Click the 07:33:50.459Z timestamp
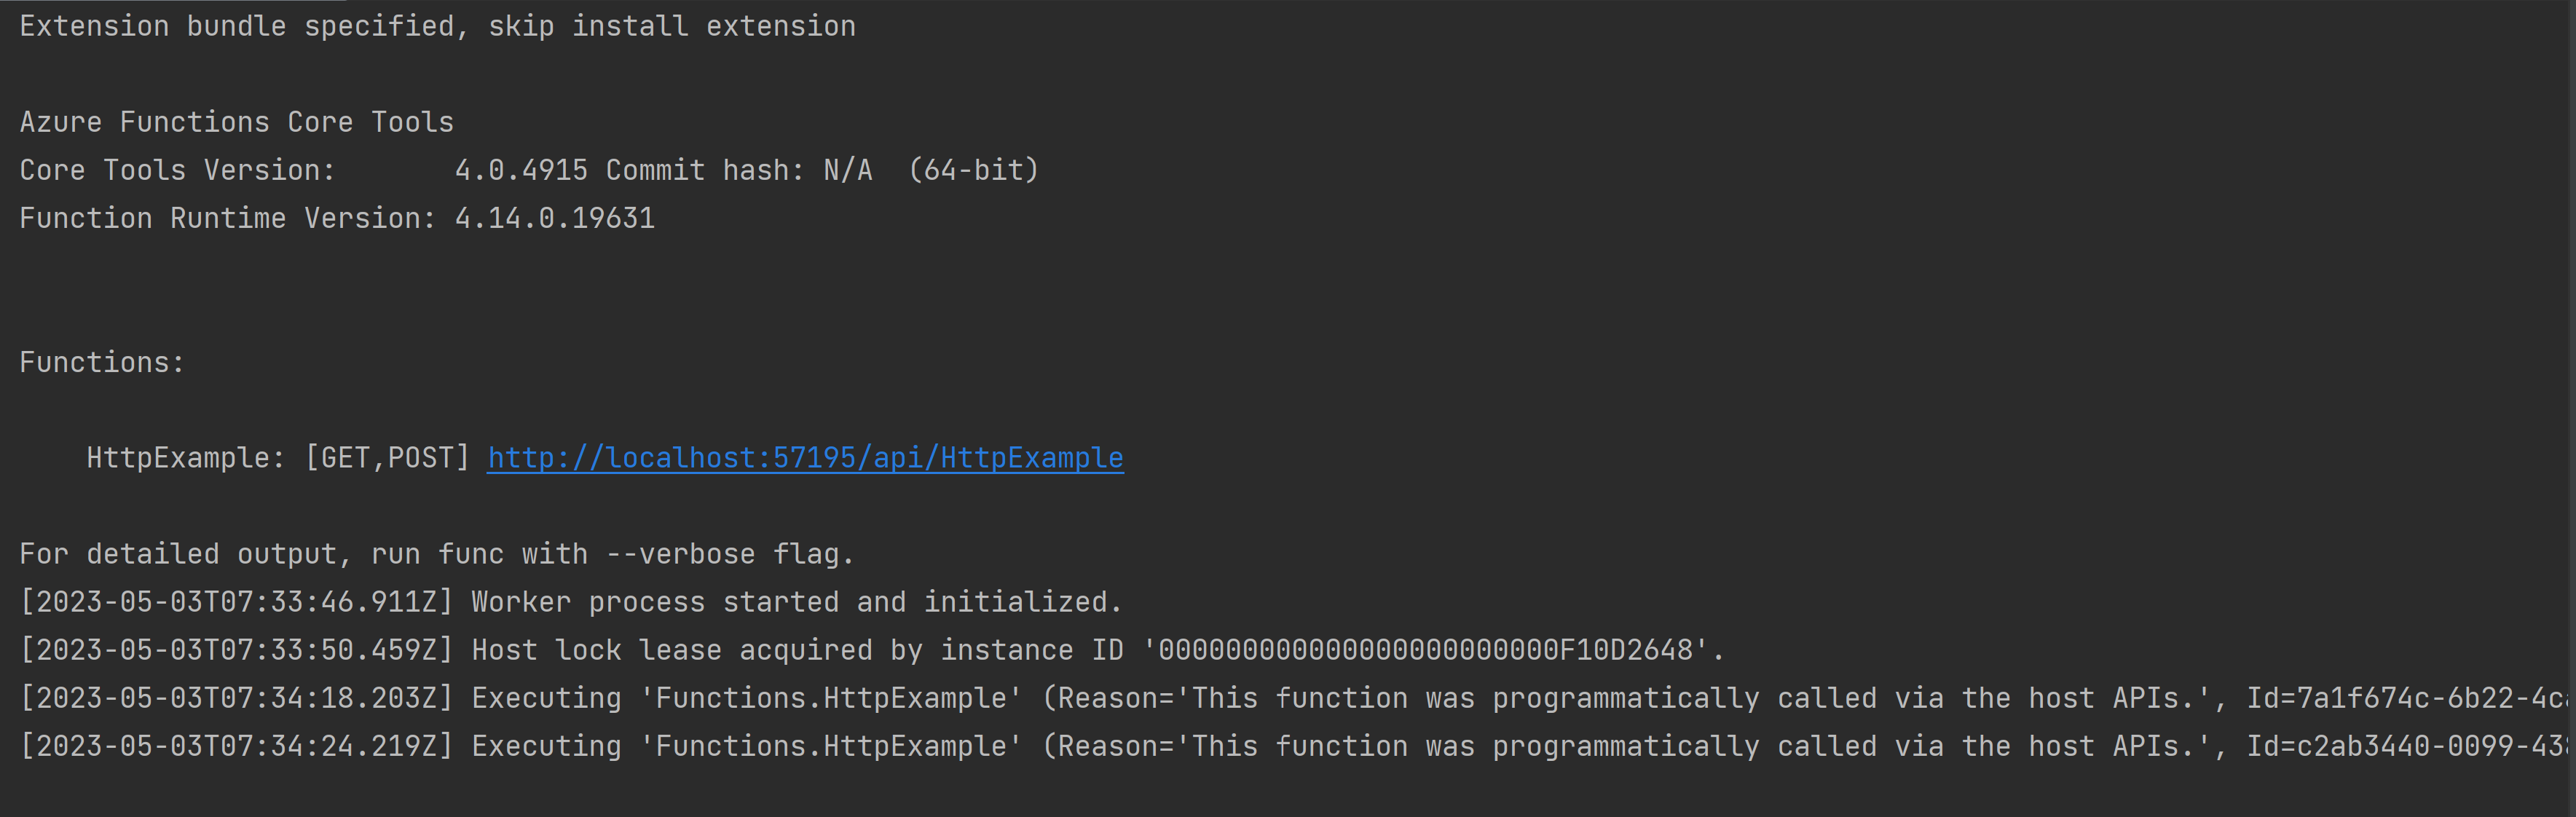 tap(236, 650)
